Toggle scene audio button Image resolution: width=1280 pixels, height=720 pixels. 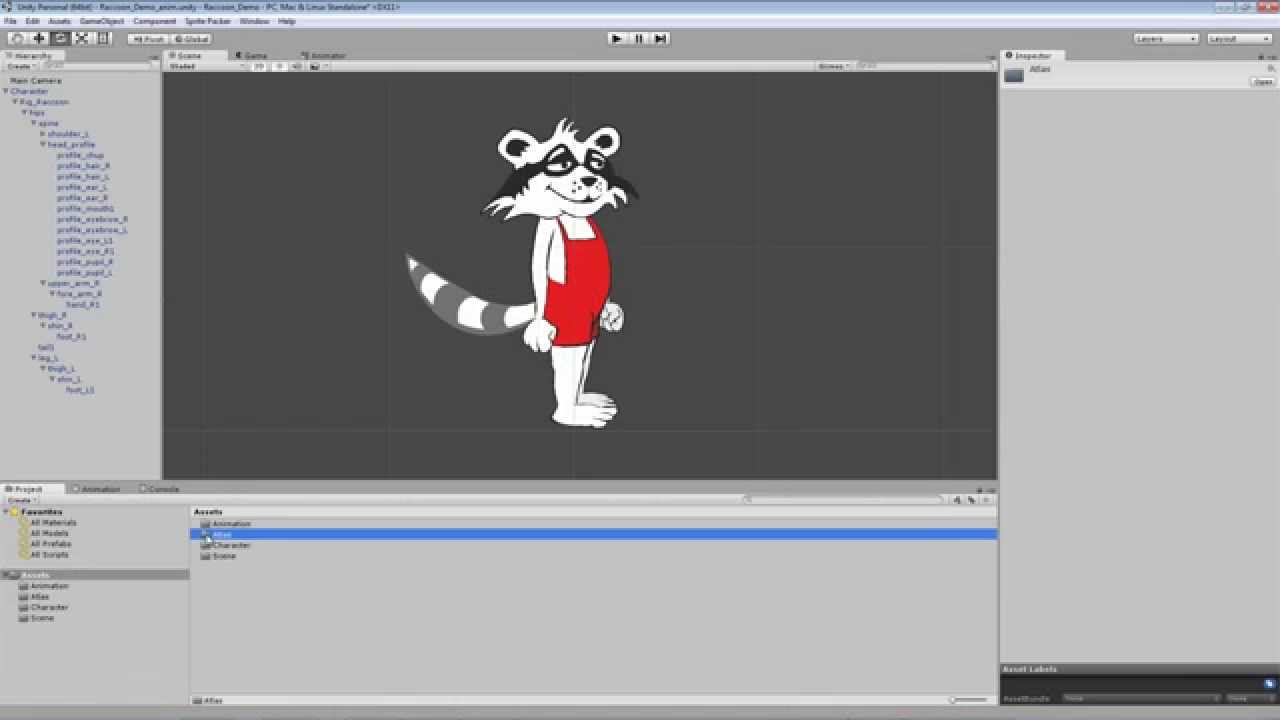click(x=297, y=66)
